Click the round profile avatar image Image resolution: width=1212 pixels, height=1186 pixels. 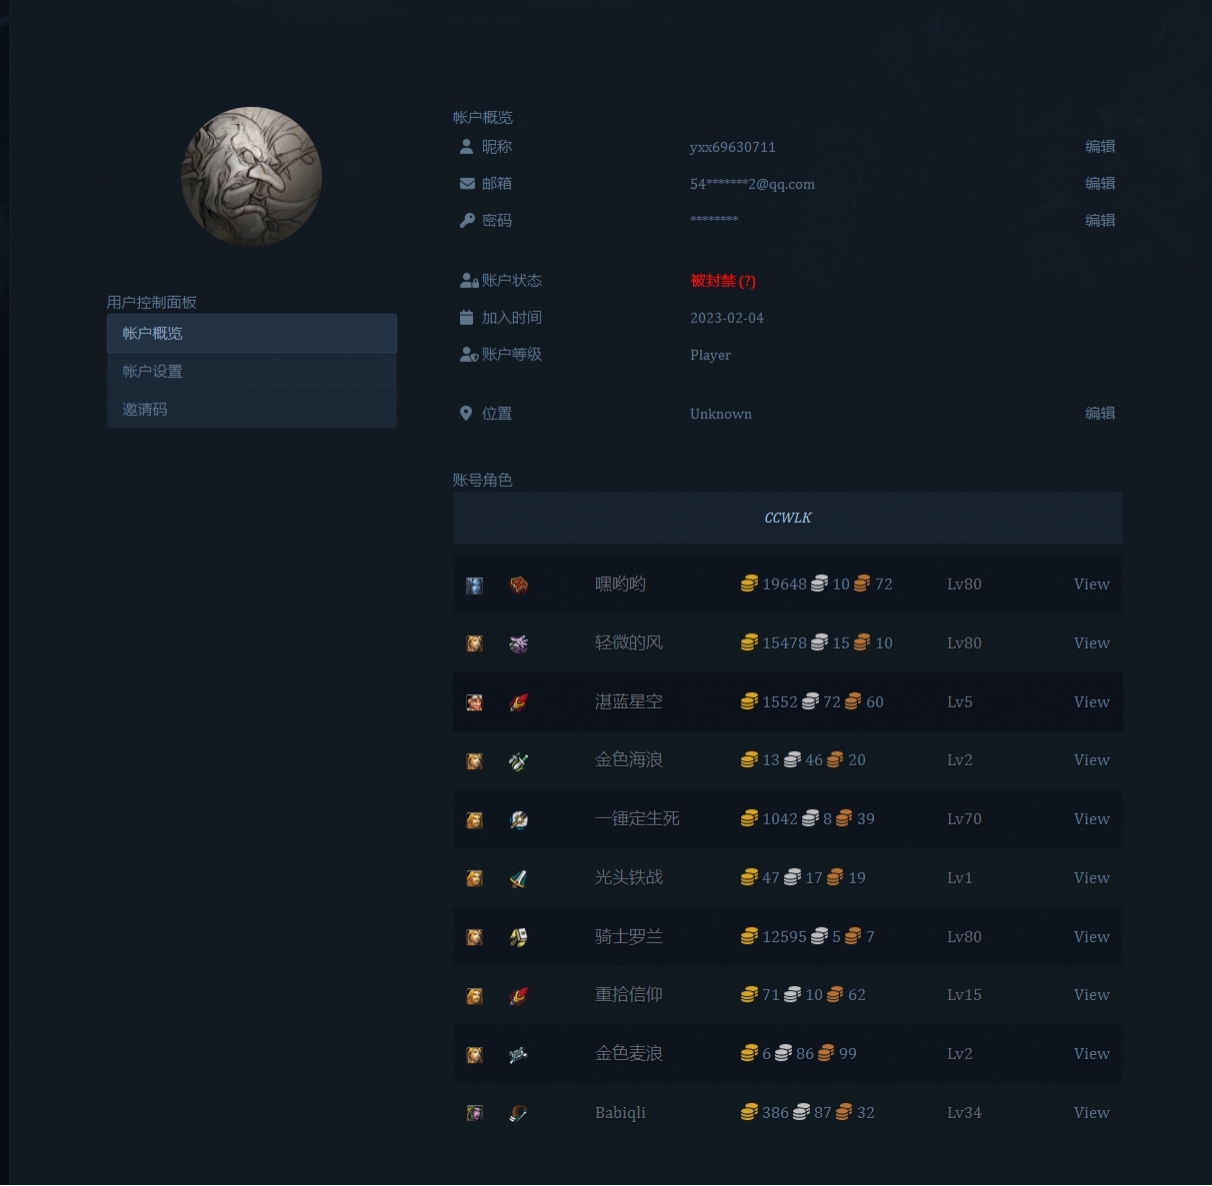pos(251,177)
